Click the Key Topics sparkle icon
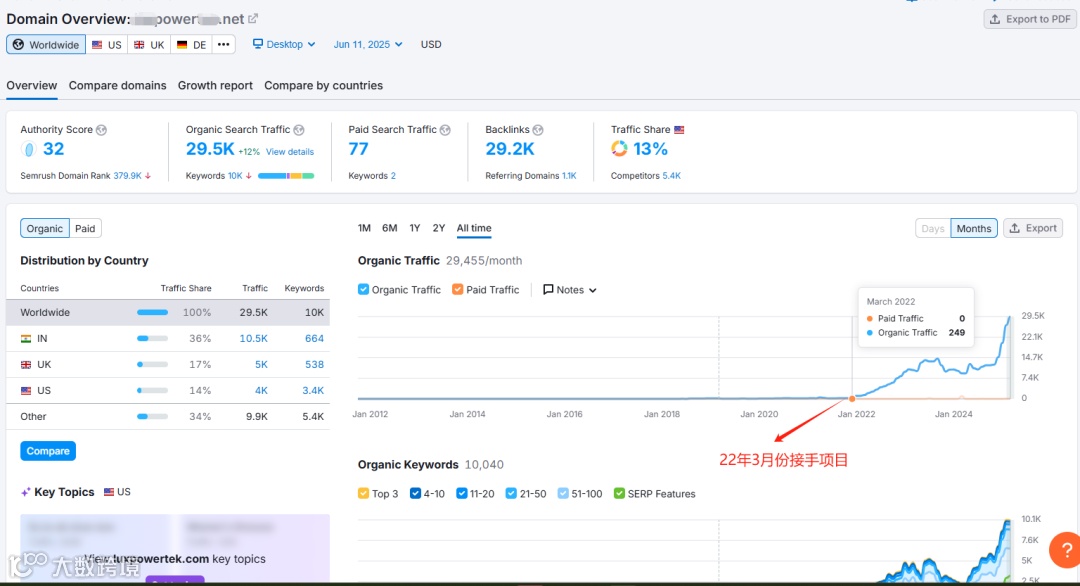 25,492
